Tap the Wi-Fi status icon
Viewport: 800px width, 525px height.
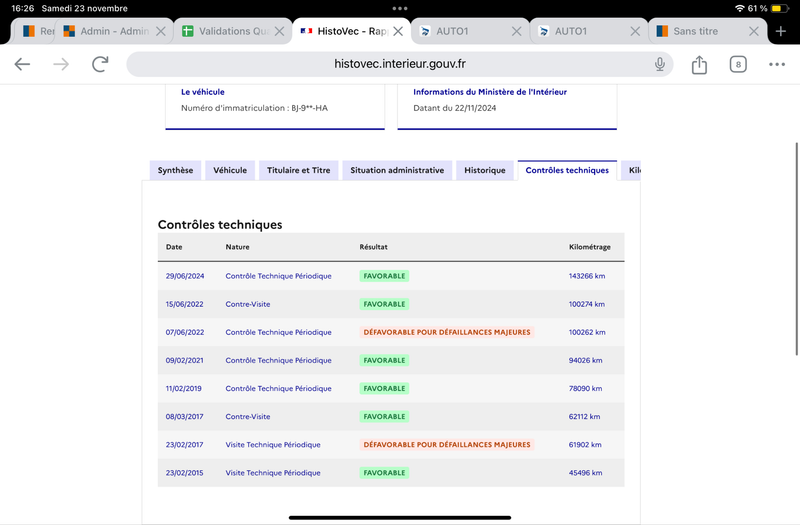(739, 8)
